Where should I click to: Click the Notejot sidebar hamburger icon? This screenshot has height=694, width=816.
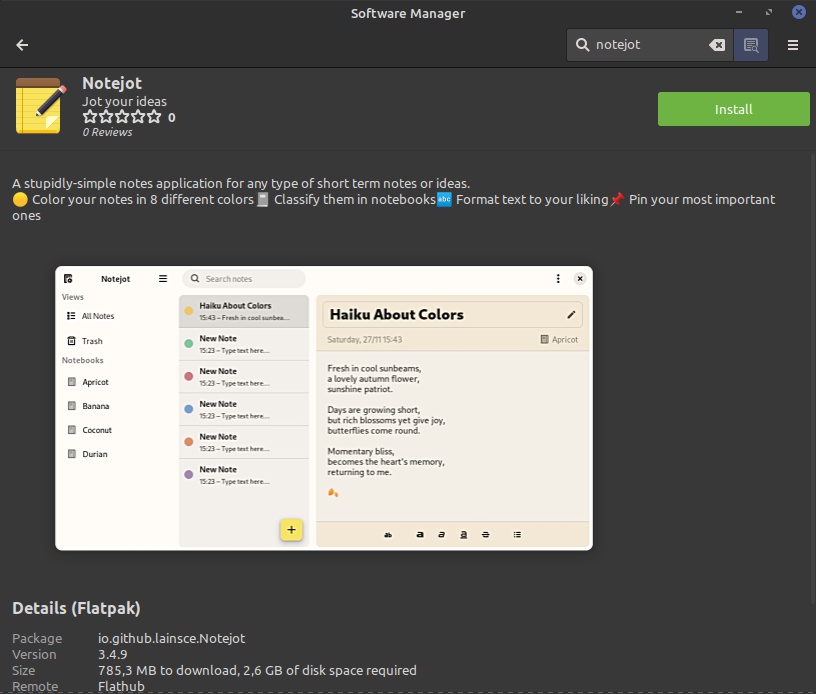[x=162, y=278]
